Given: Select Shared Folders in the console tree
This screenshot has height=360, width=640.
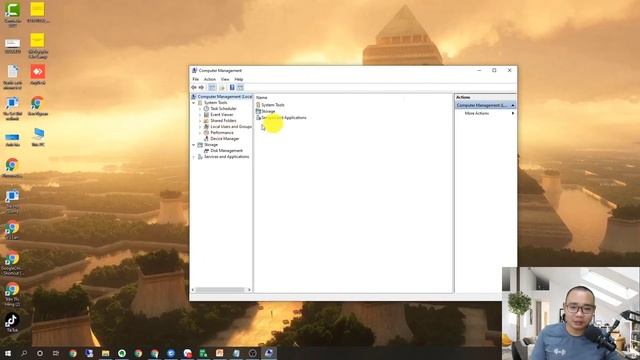Looking at the screenshot, I should pyautogui.click(x=223, y=121).
